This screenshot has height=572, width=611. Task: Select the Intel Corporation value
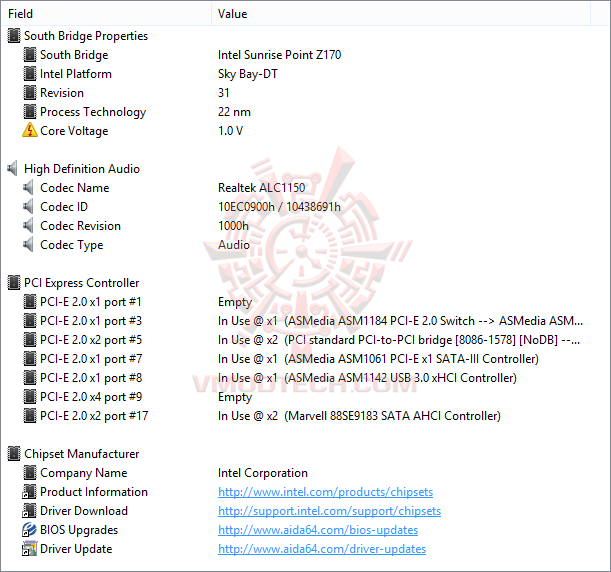(x=263, y=473)
